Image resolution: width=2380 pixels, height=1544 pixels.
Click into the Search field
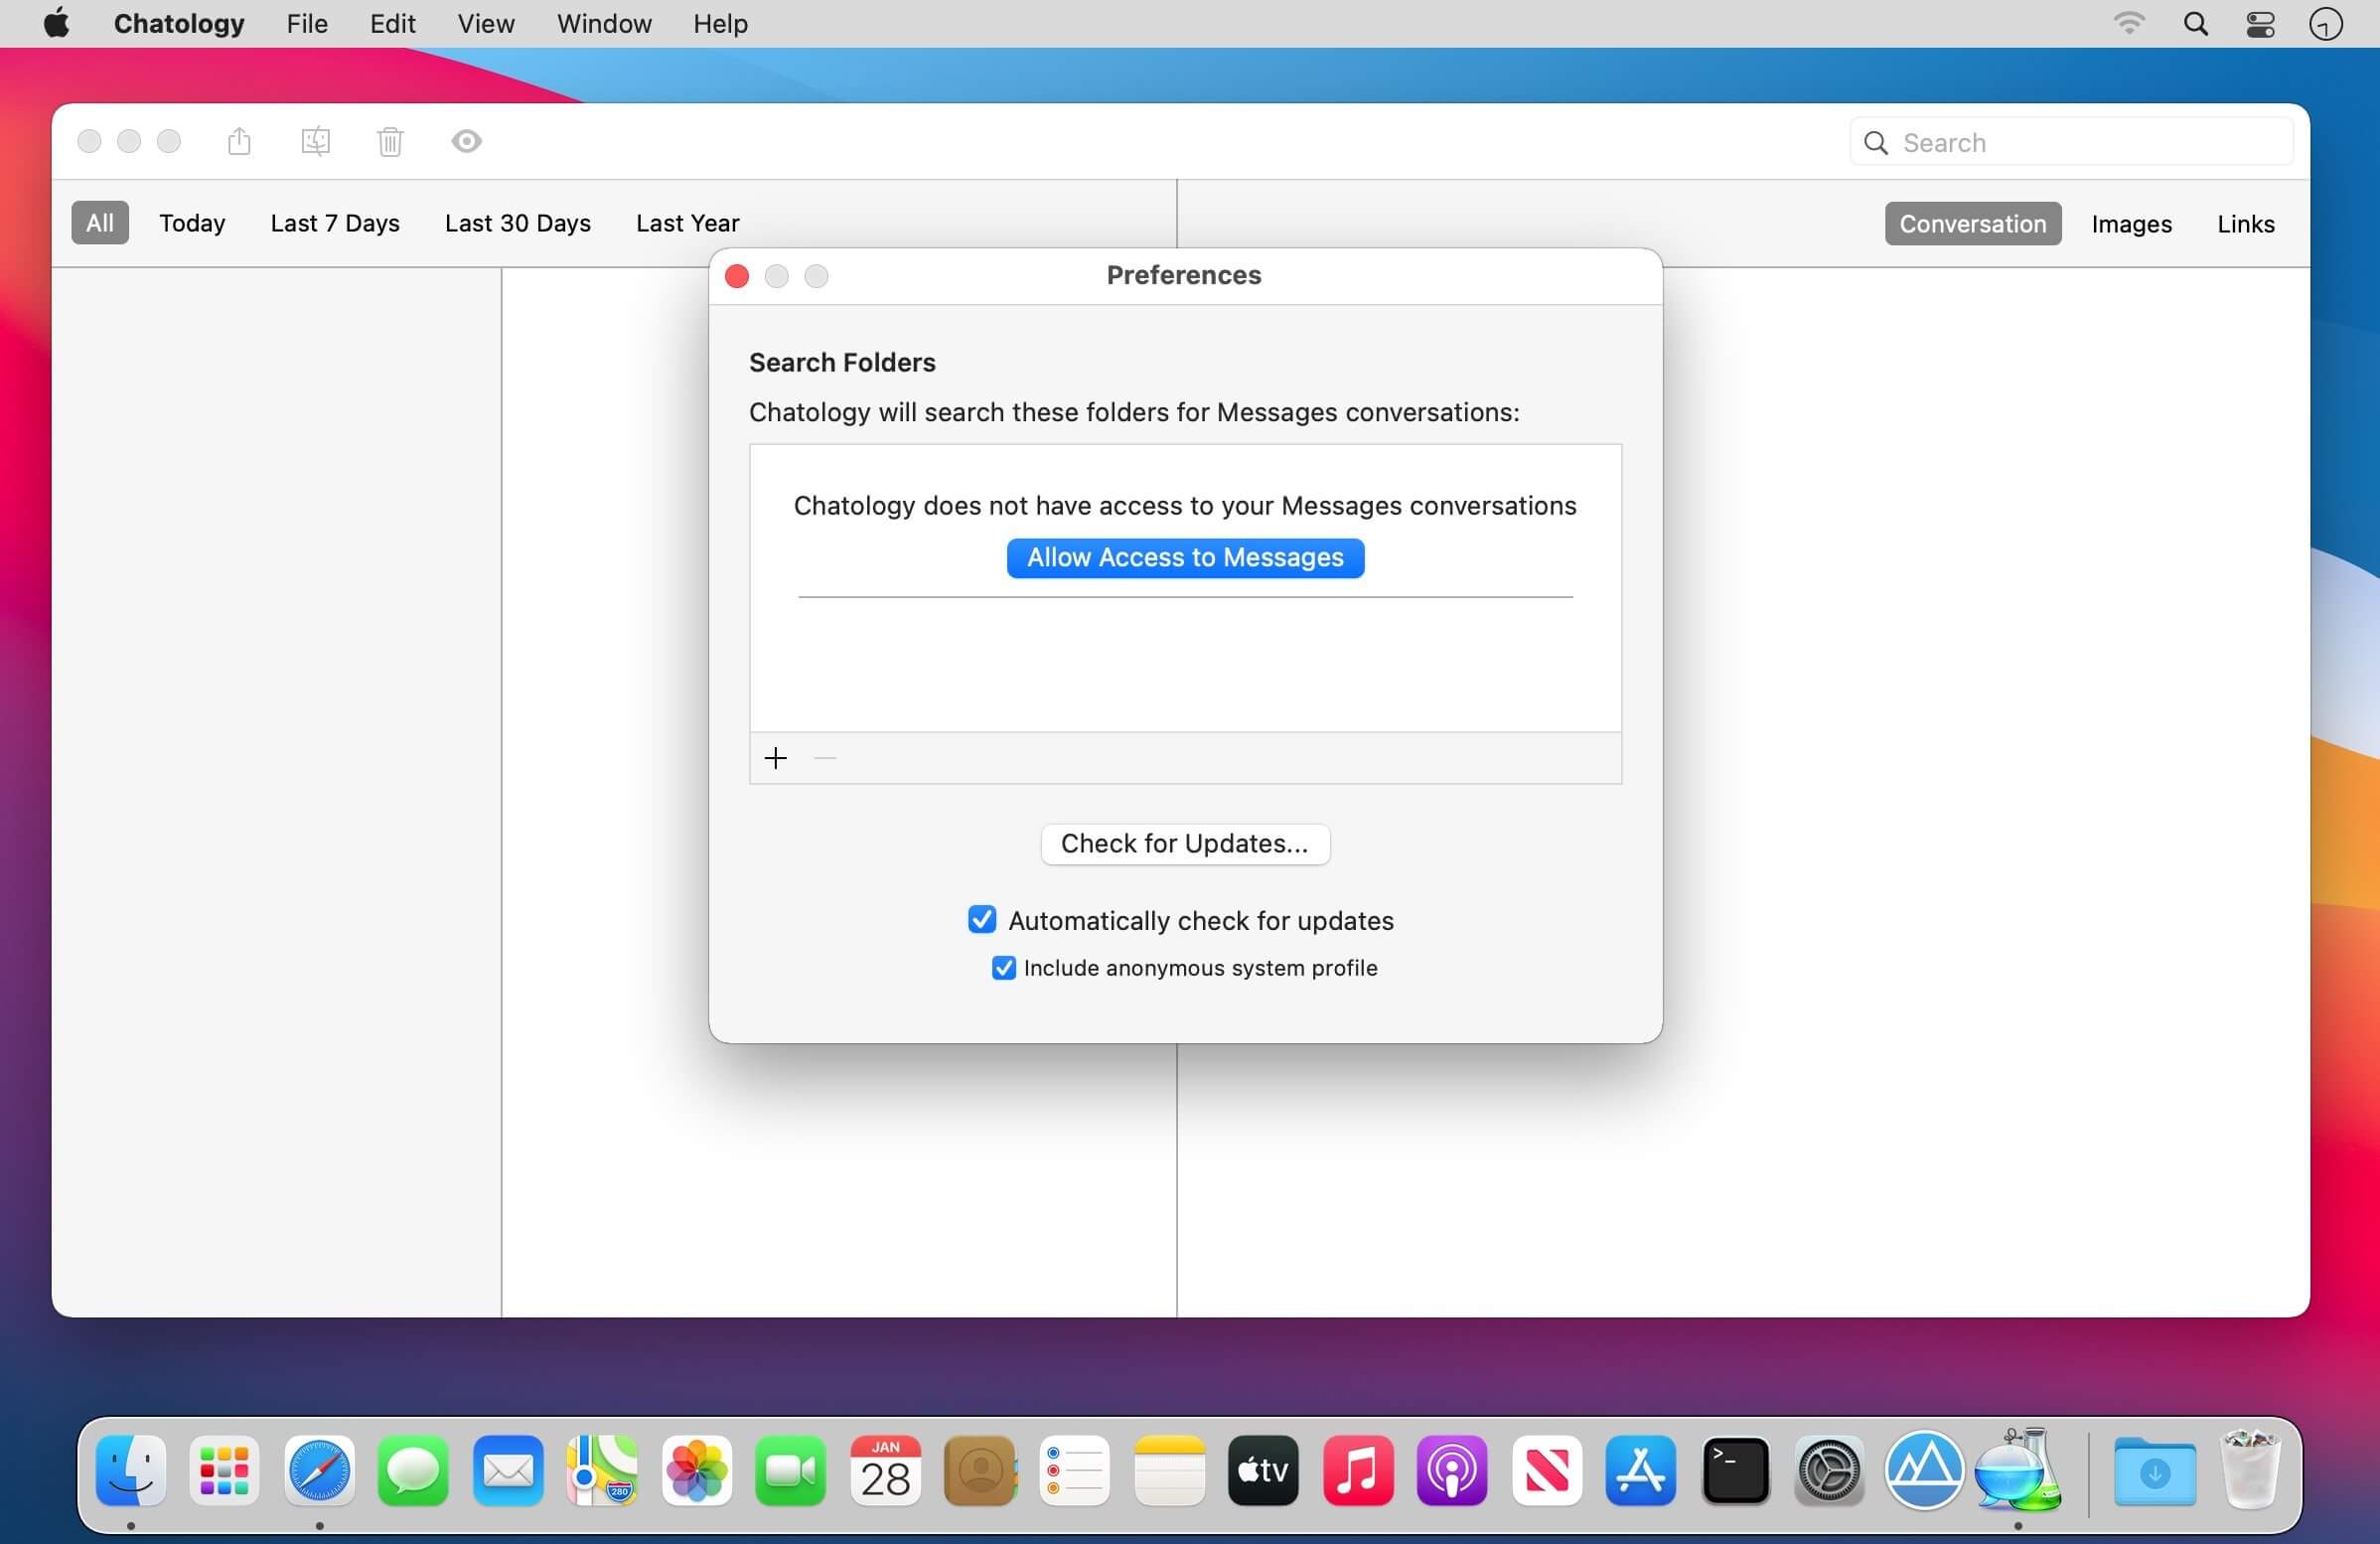(x=2071, y=142)
